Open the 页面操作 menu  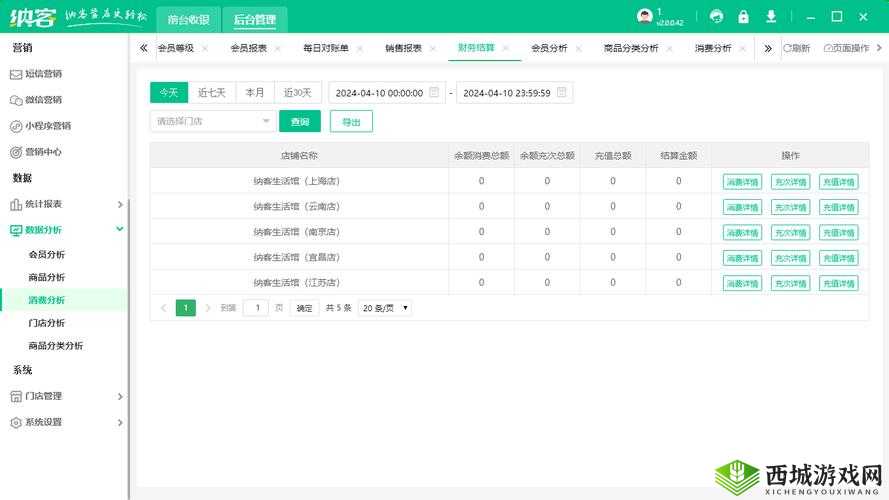[x=846, y=49]
